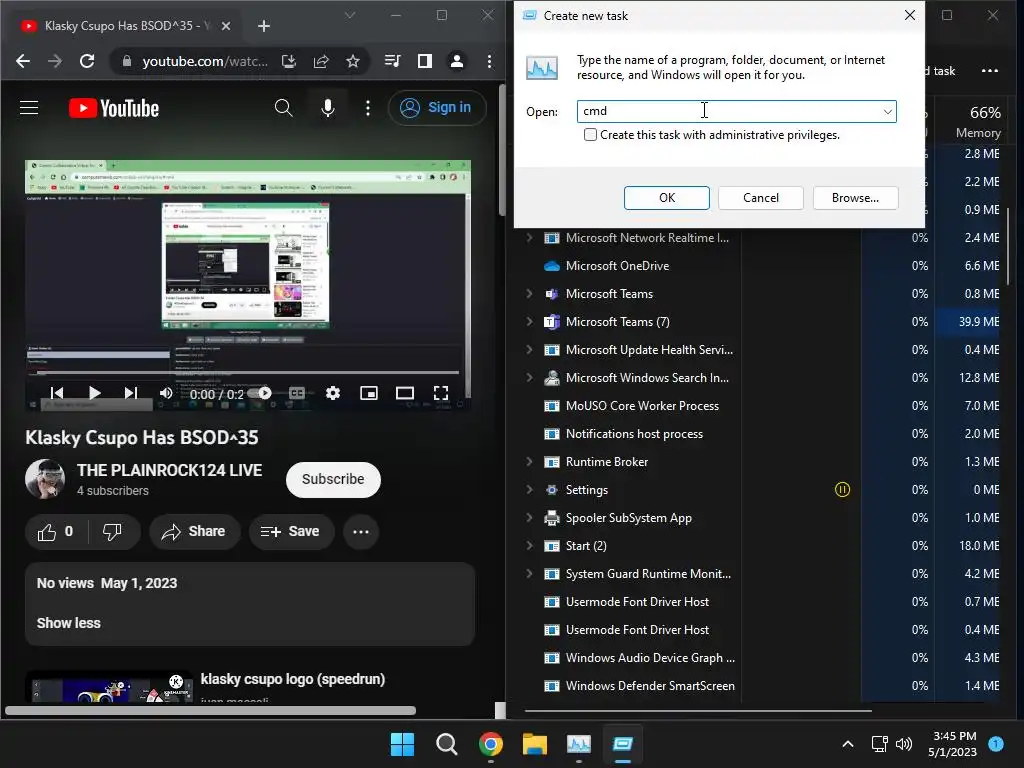Screen dimensions: 1024x768
Task: Subscribe to THE PLAINROCK124 LIVE
Action: 333,480
